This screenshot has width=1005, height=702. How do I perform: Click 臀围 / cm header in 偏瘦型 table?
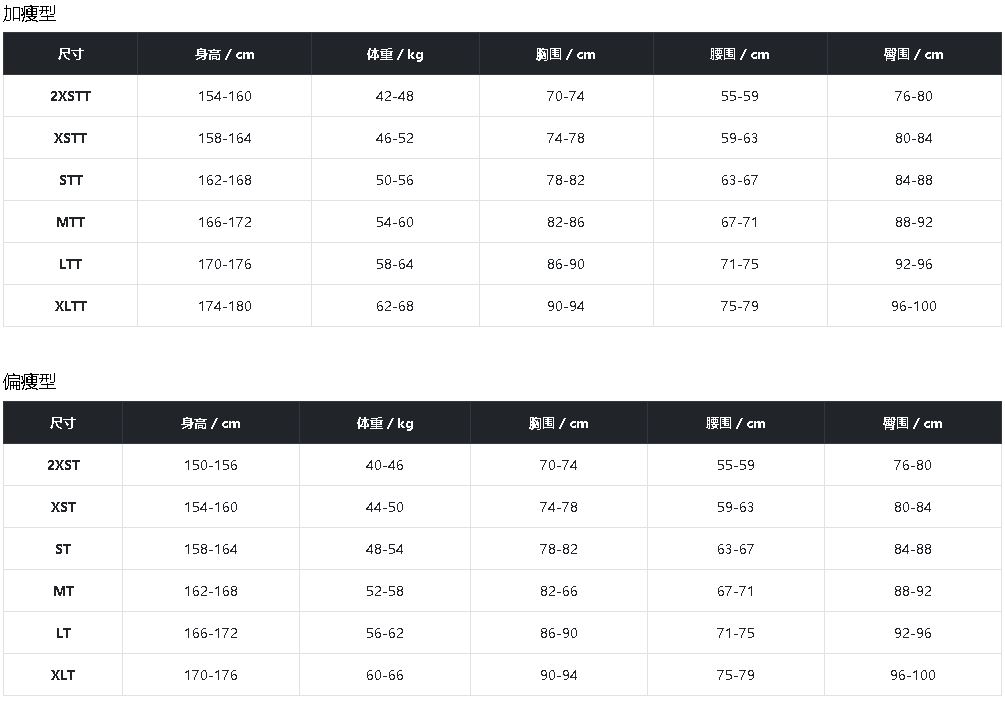912,423
